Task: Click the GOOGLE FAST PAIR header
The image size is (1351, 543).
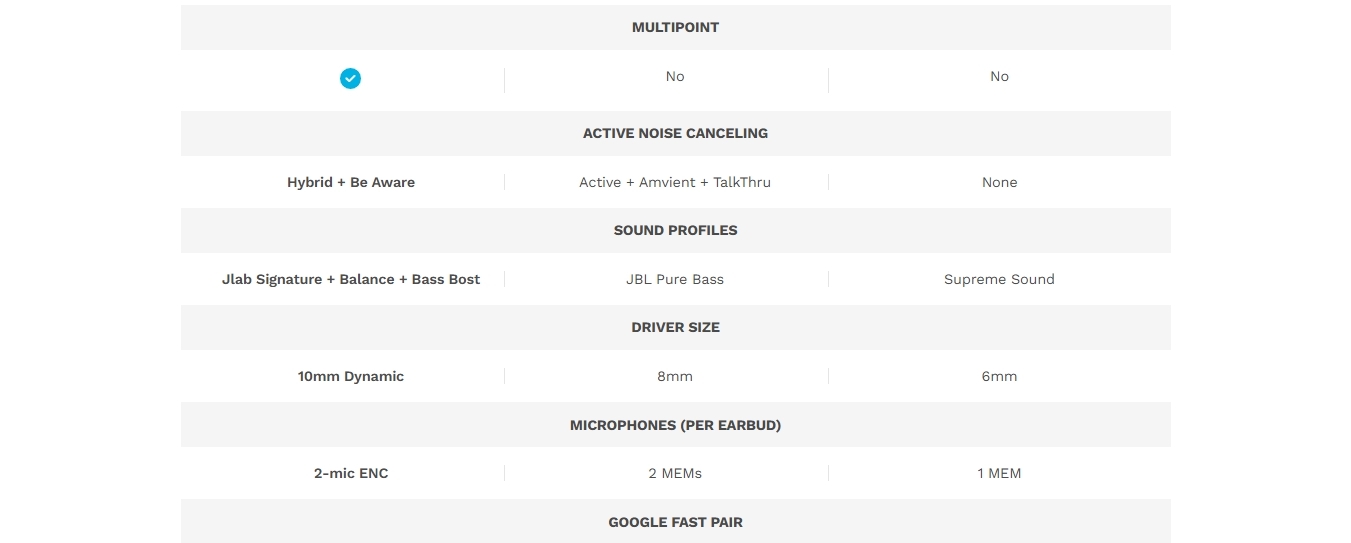Action: click(675, 522)
